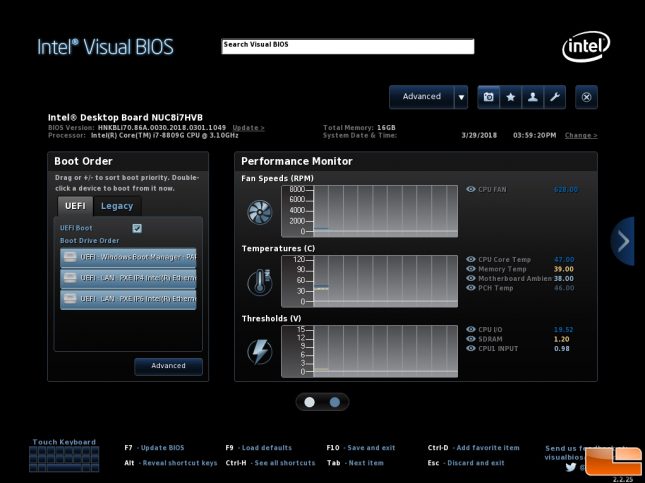
Task: Click Ctrl-H See all shortcuts
Action: (270, 463)
